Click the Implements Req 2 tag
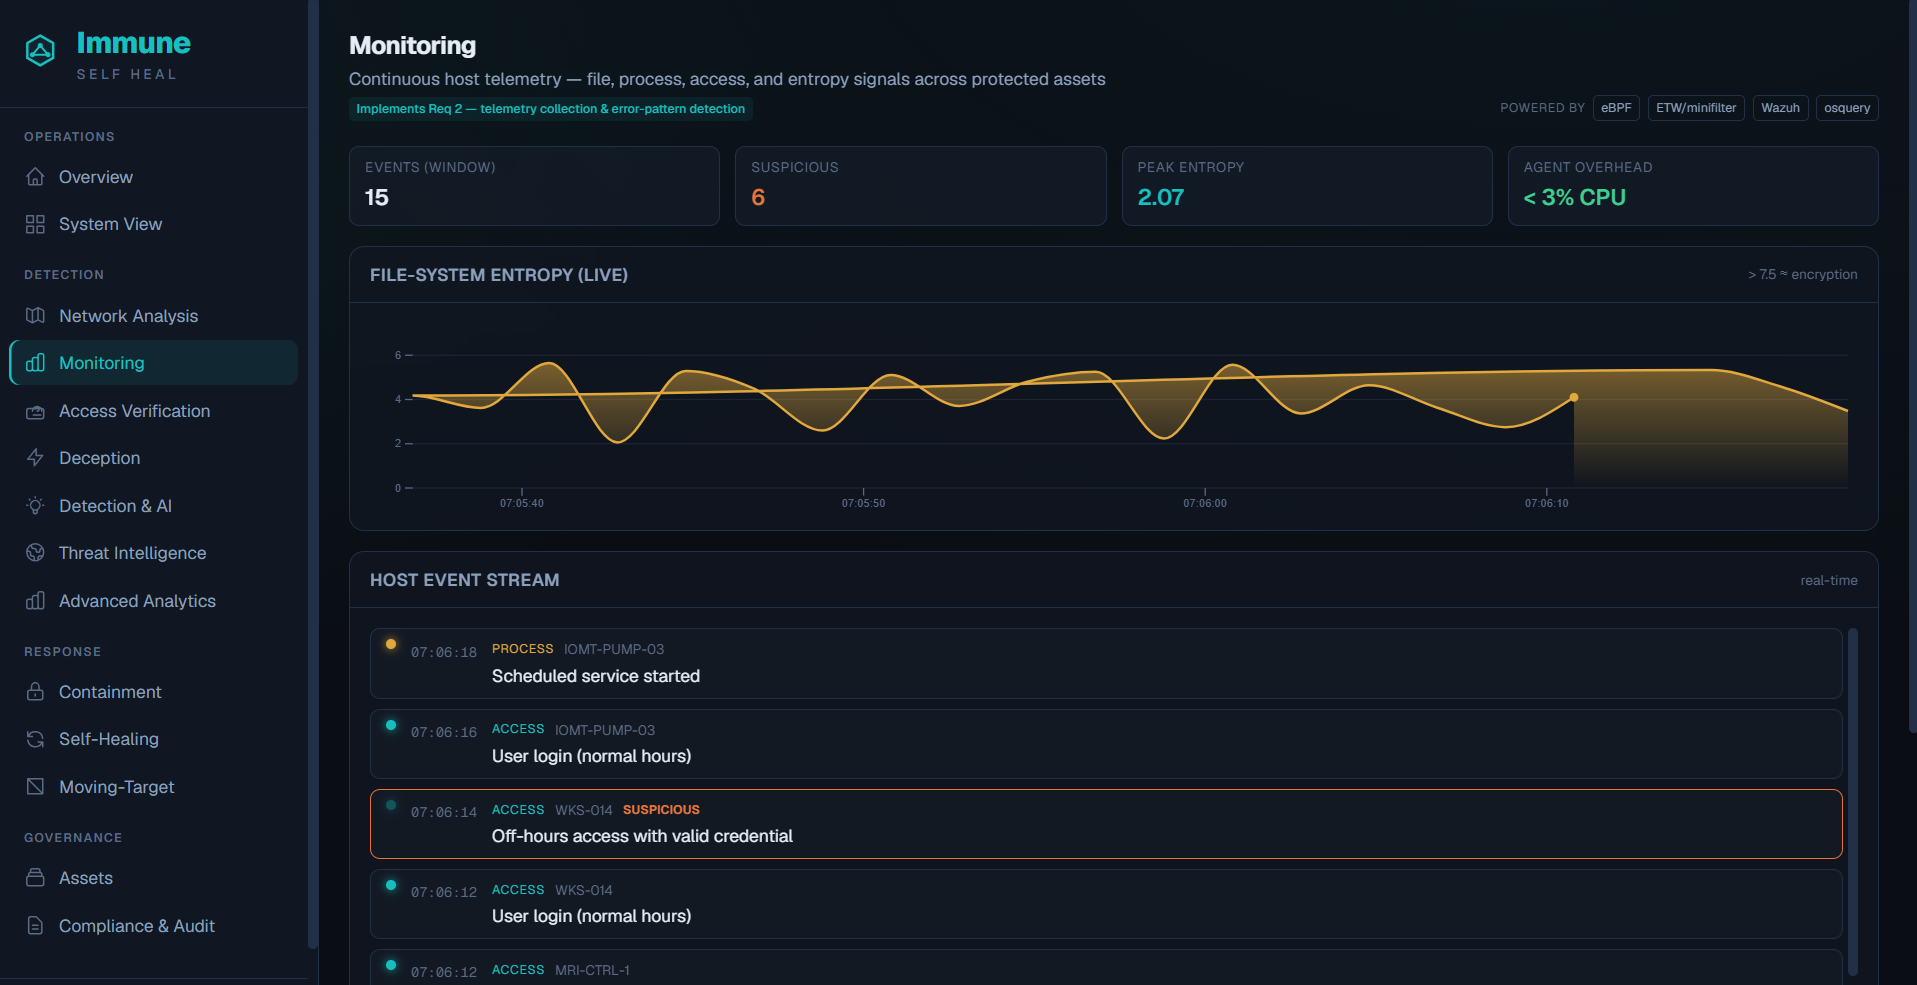Image resolution: width=1917 pixels, height=985 pixels. click(551, 109)
